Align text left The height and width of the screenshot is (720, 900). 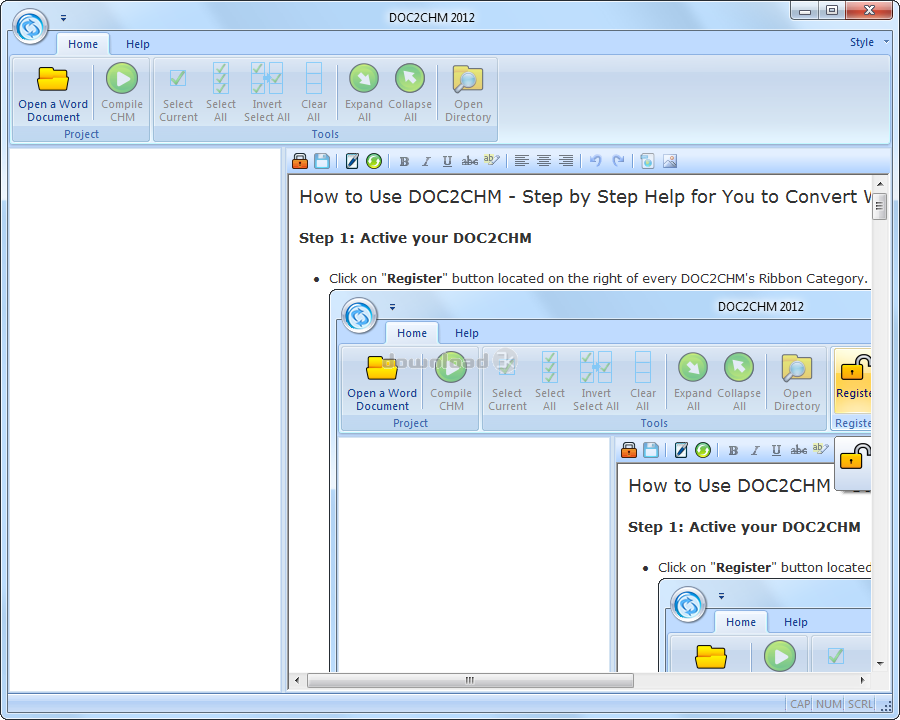click(x=521, y=161)
